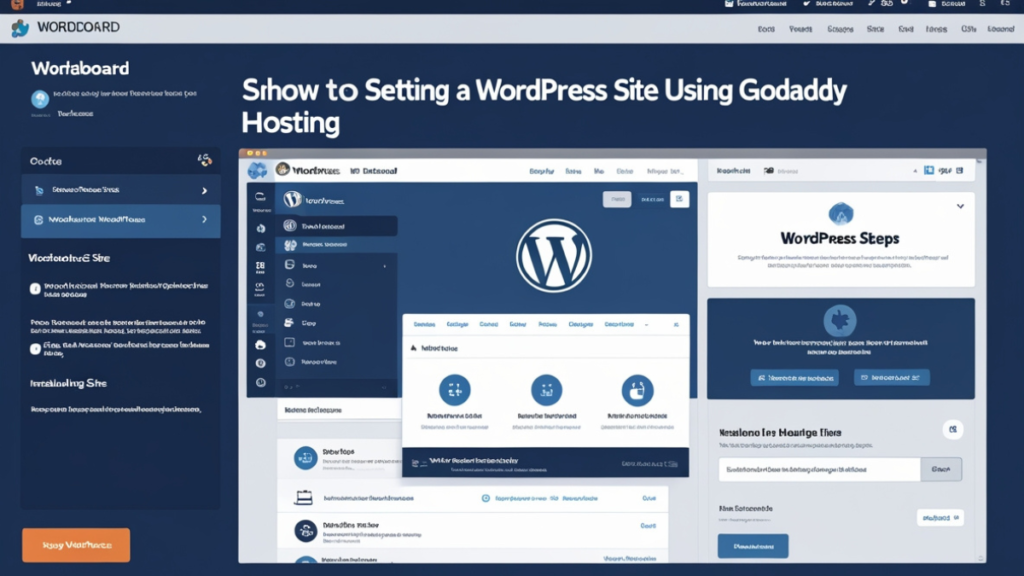The width and height of the screenshot is (1024, 576).
Task: Click the second button in the dark blue card
Action: (x=891, y=377)
